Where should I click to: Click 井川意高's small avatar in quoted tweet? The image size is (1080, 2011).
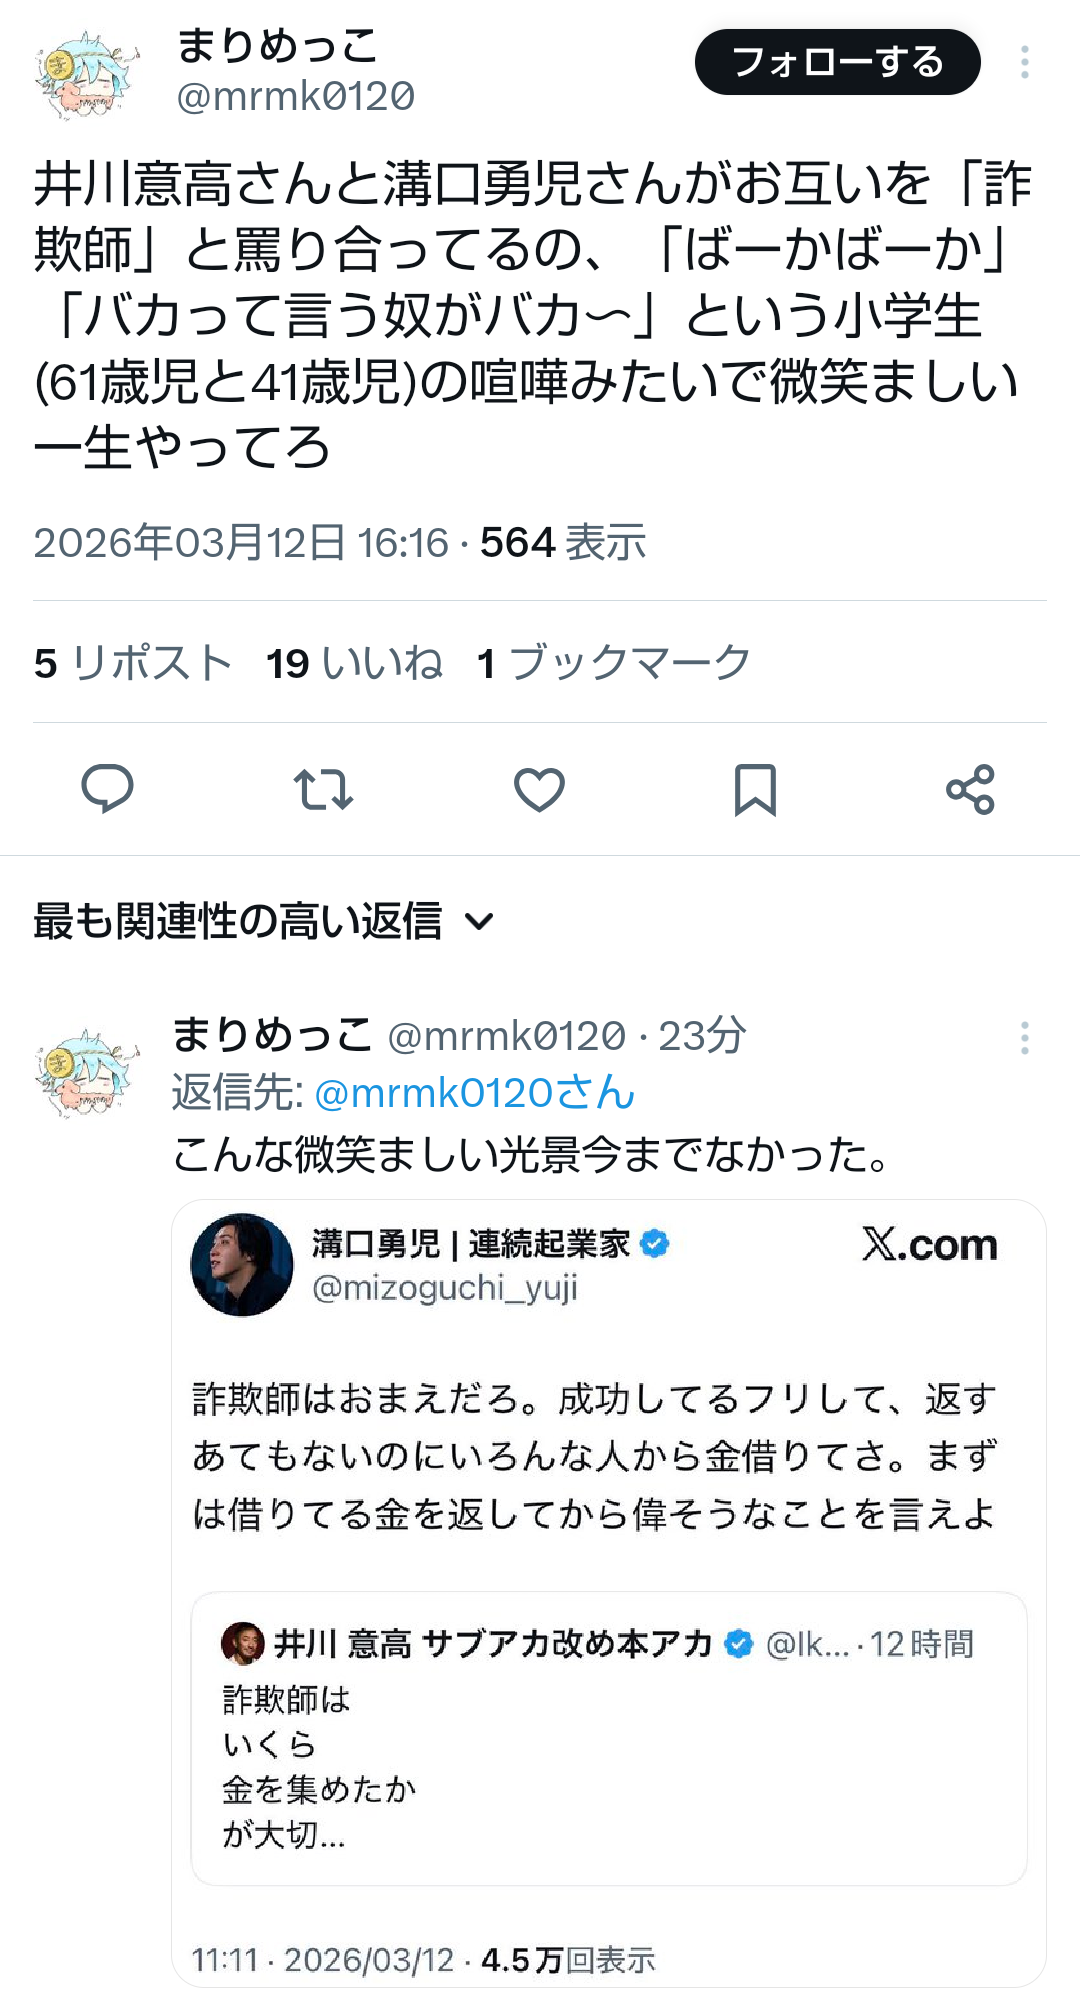click(243, 1643)
